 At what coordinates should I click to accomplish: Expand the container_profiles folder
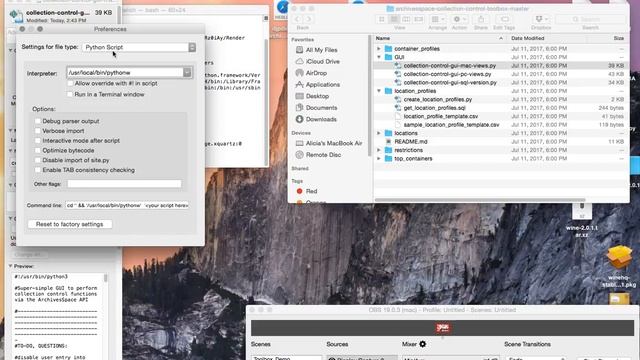[x=379, y=49]
